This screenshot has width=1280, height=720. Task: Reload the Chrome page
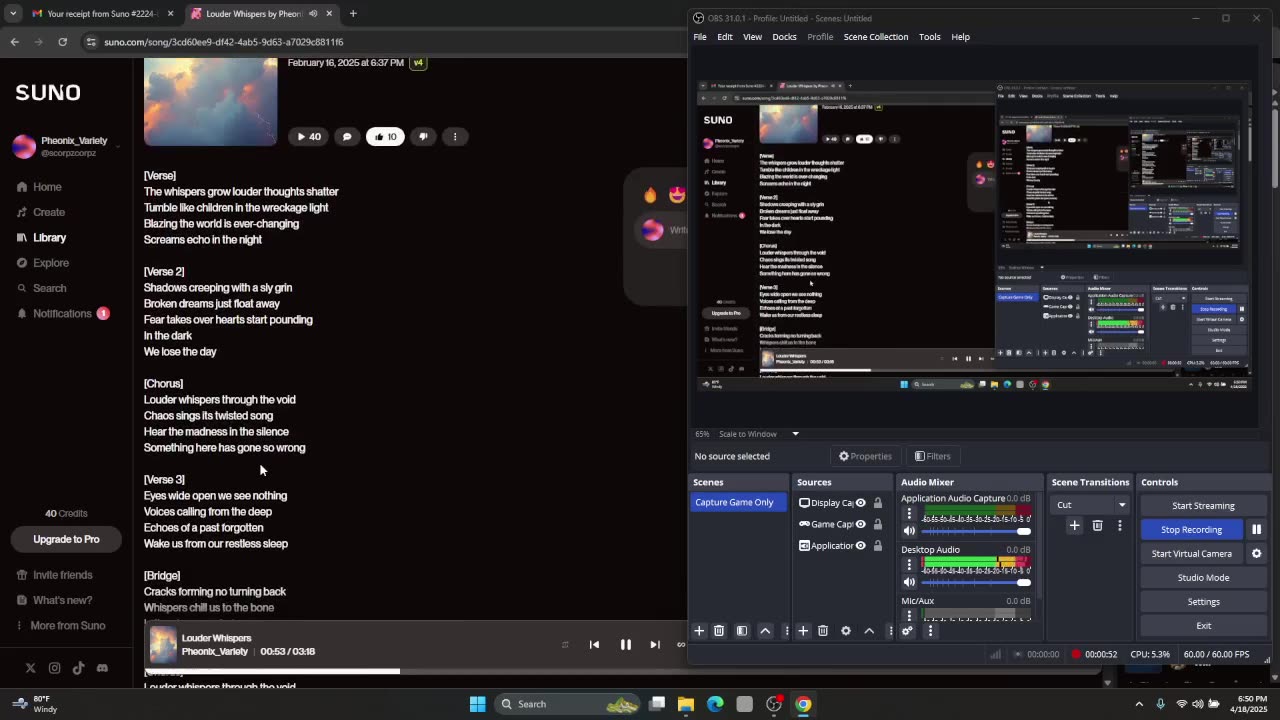coord(62,42)
